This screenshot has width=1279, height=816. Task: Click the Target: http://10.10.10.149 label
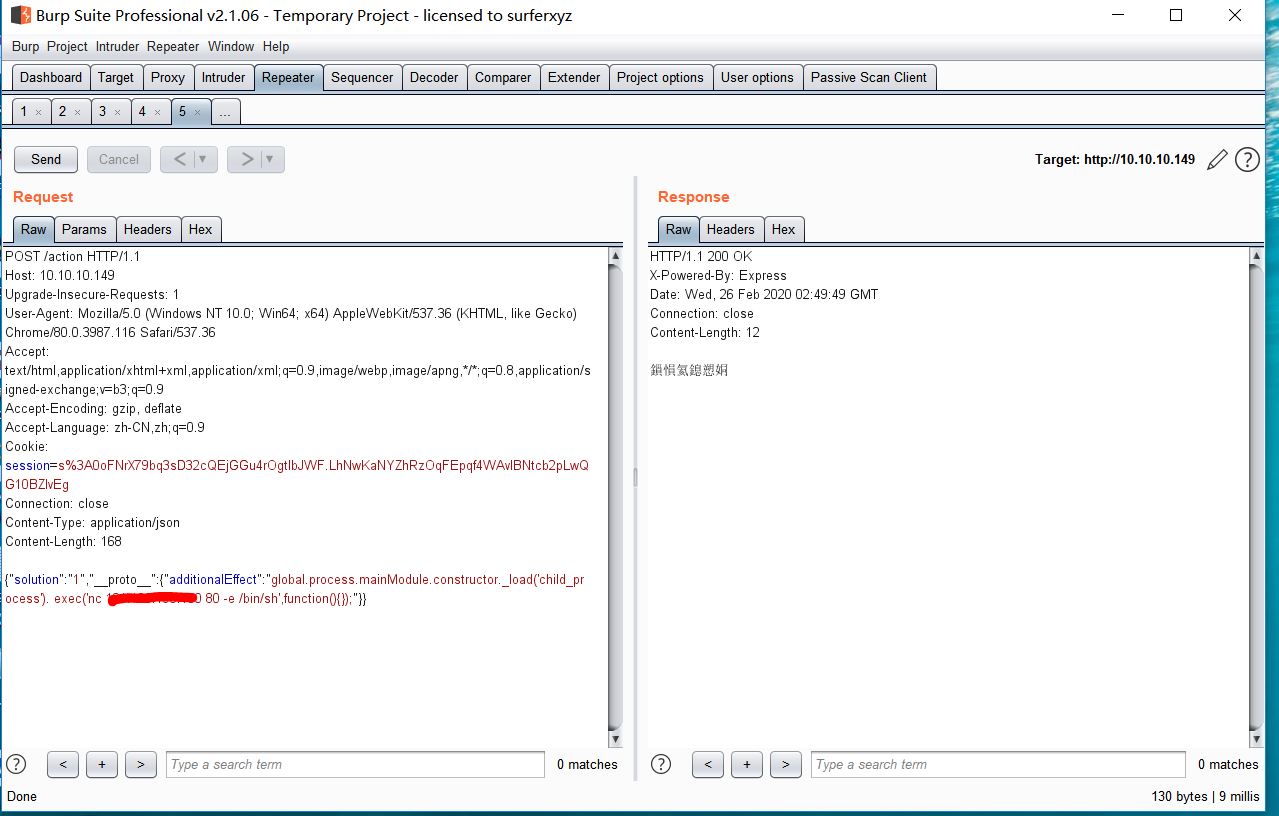click(1115, 159)
